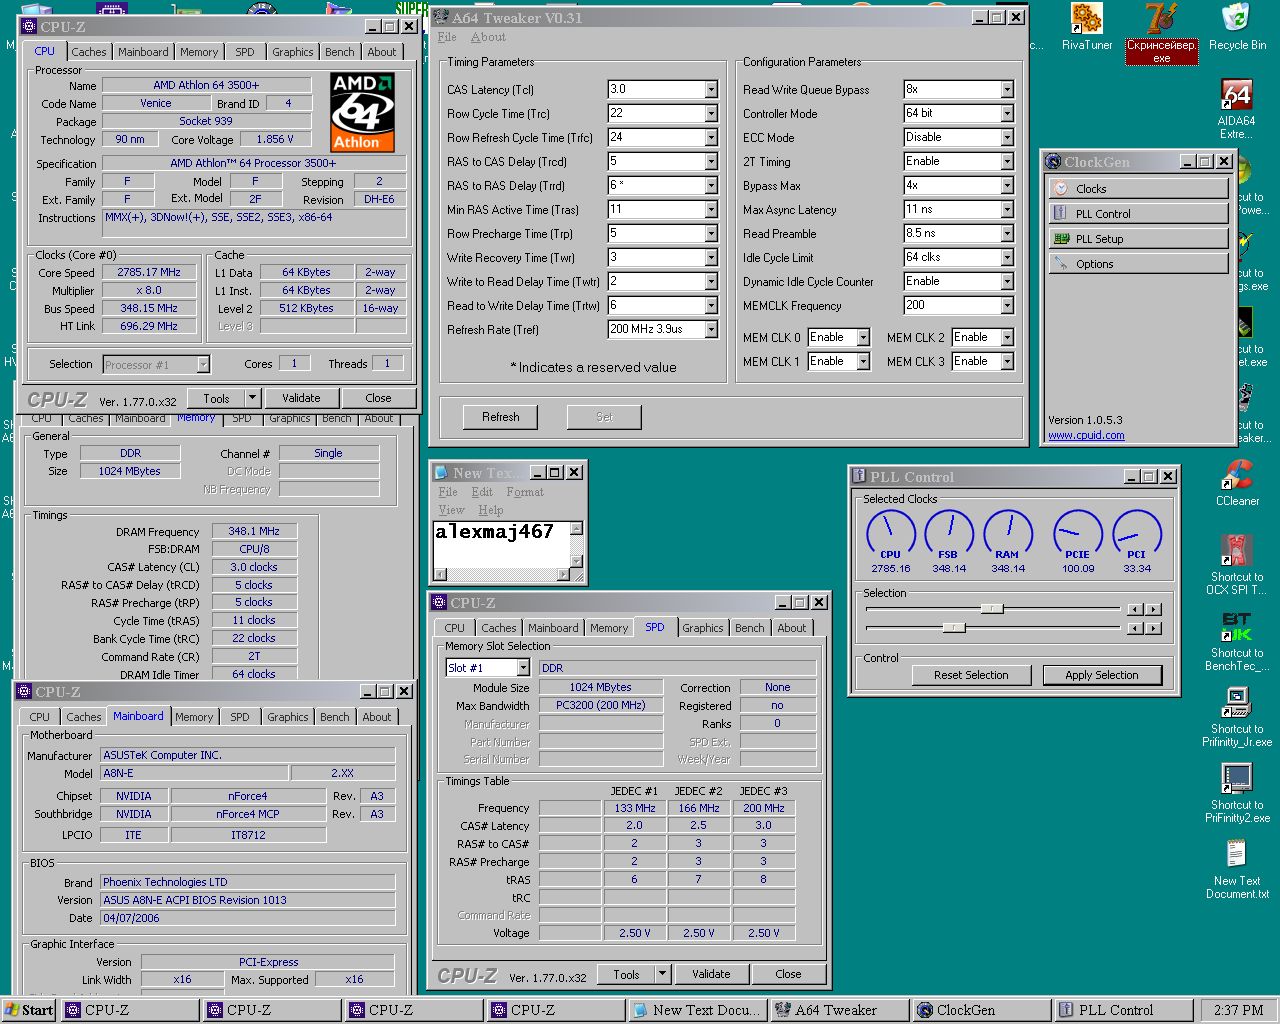The image size is (1280, 1024).
Task: Expand the Read Write Queue Bypass dropdown
Action: 1007,89
